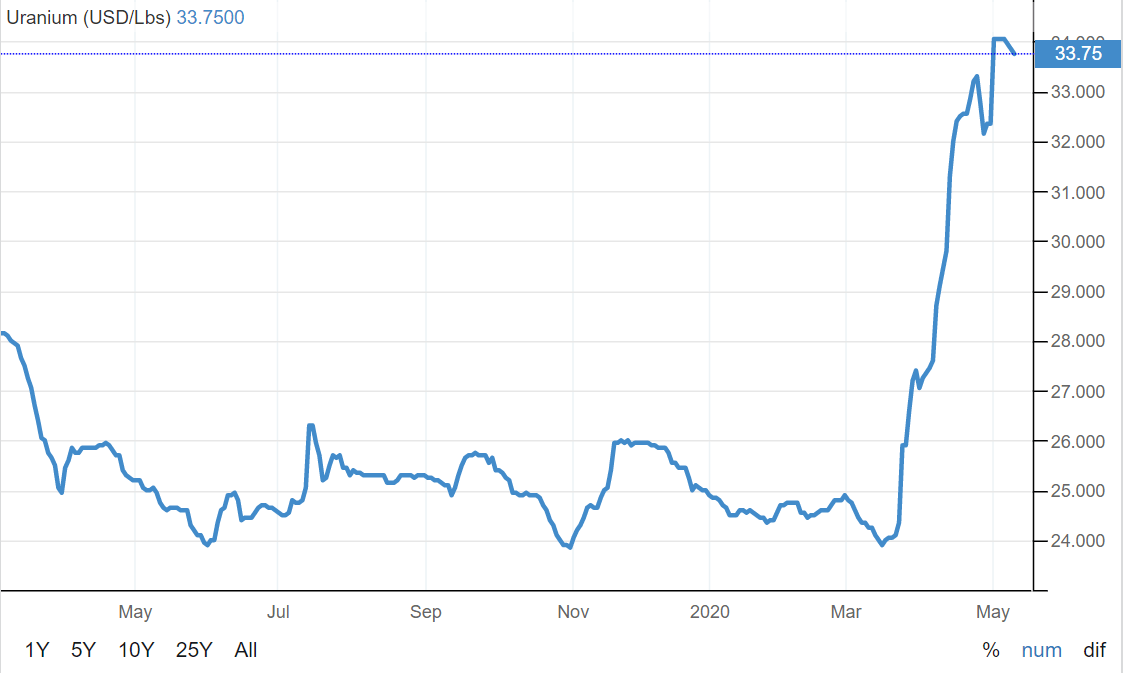Click the 28.000 price axis label
The height and width of the screenshot is (673, 1135).
coord(1078,341)
